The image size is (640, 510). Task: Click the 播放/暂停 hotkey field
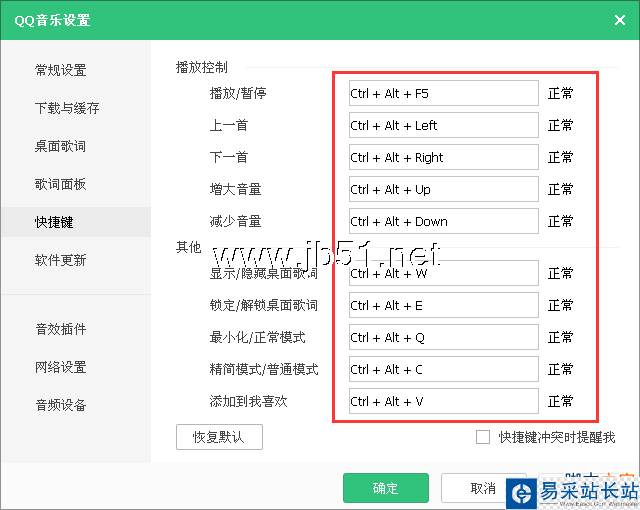[x=444, y=93]
